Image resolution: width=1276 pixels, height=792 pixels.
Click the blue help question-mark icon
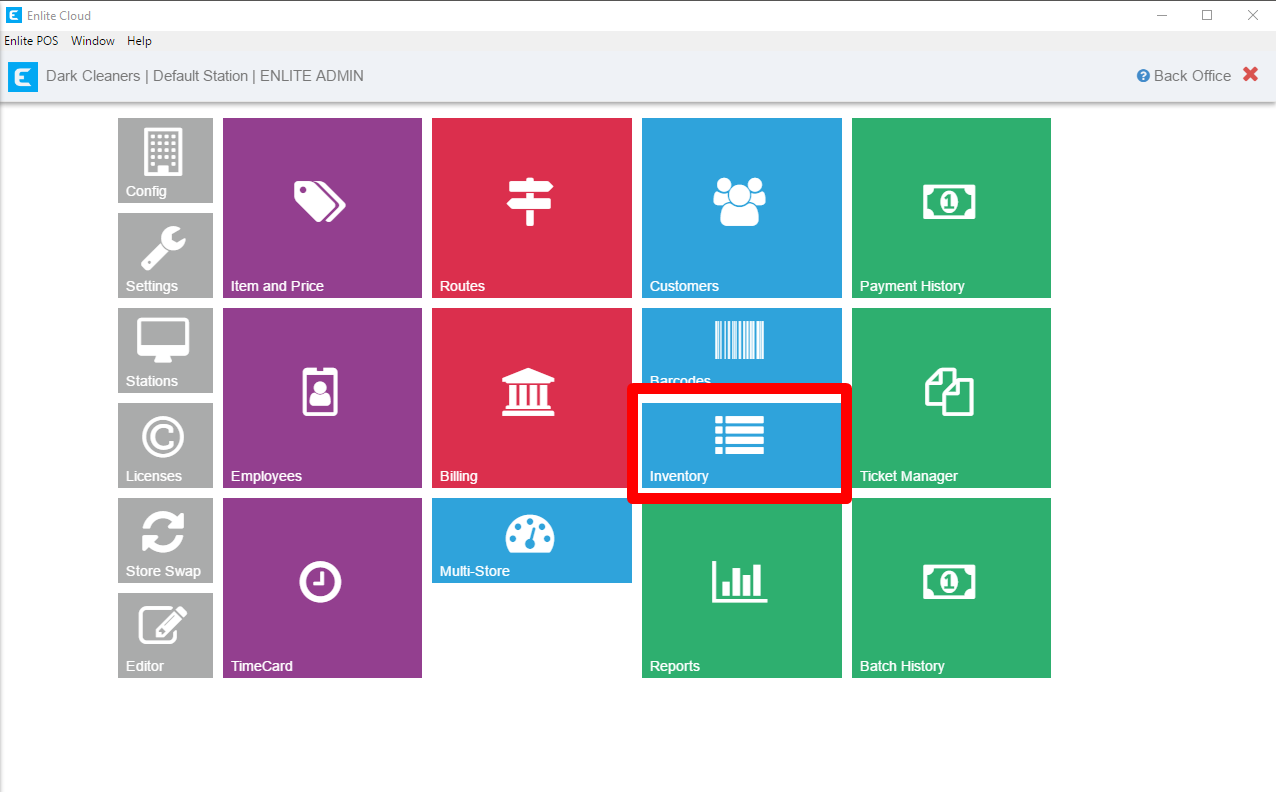point(1143,76)
